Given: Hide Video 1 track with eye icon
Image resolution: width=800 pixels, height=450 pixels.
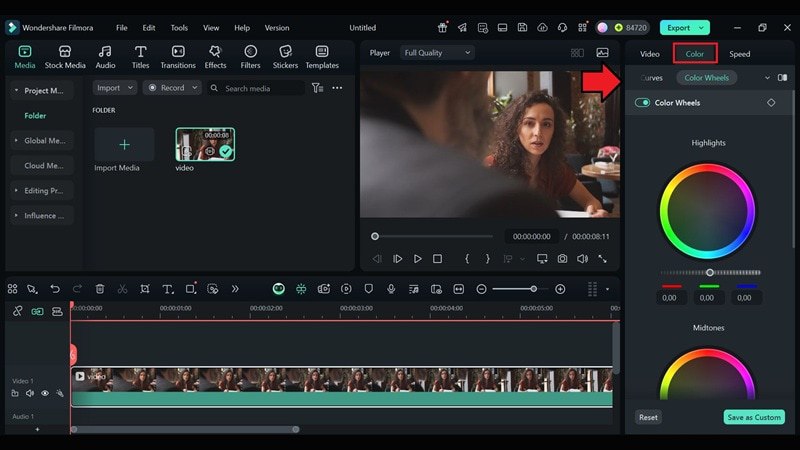Looking at the screenshot, I should click(45, 393).
